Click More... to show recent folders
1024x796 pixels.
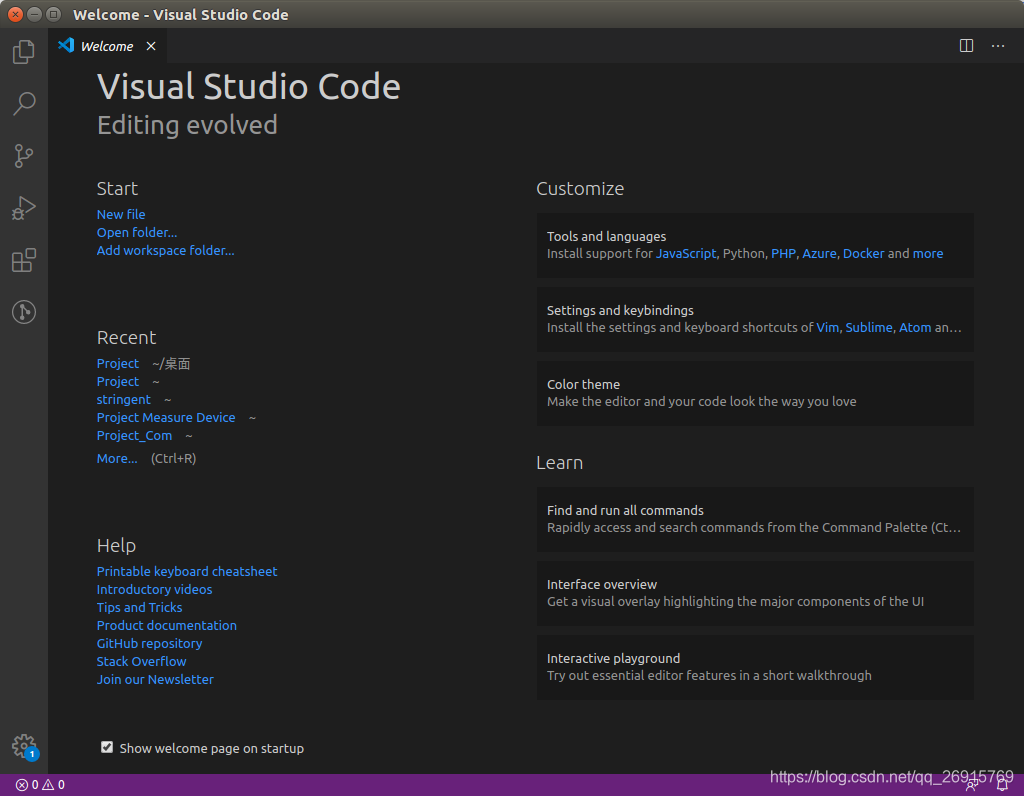(117, 459)
